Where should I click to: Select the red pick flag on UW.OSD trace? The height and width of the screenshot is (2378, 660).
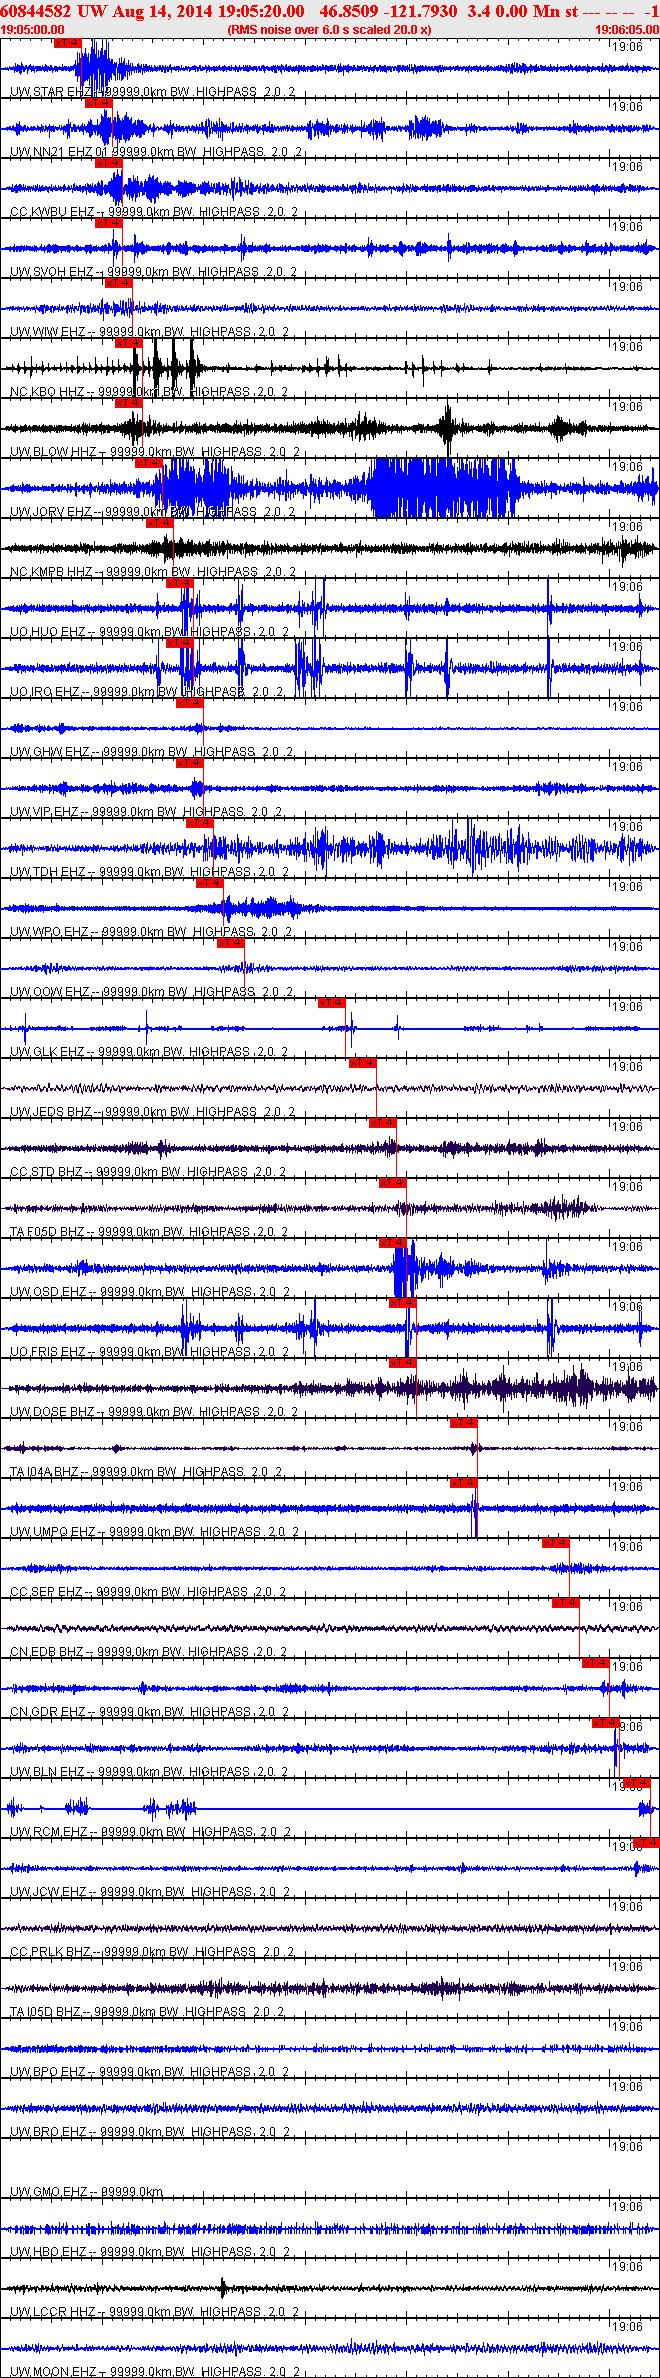coord(393,1243)
